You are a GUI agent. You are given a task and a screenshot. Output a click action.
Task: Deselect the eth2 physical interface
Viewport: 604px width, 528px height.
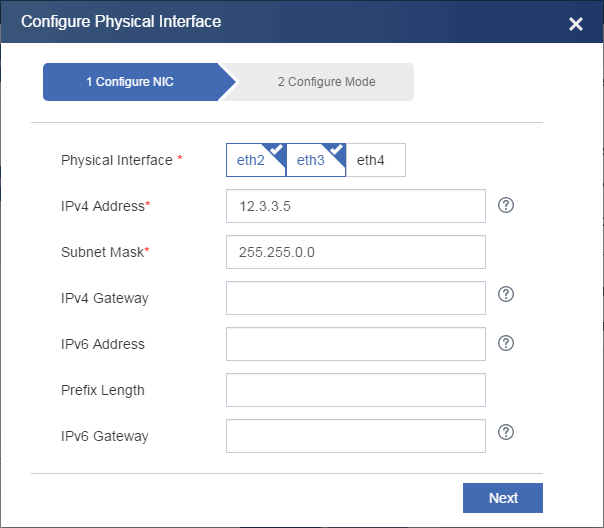256,160
